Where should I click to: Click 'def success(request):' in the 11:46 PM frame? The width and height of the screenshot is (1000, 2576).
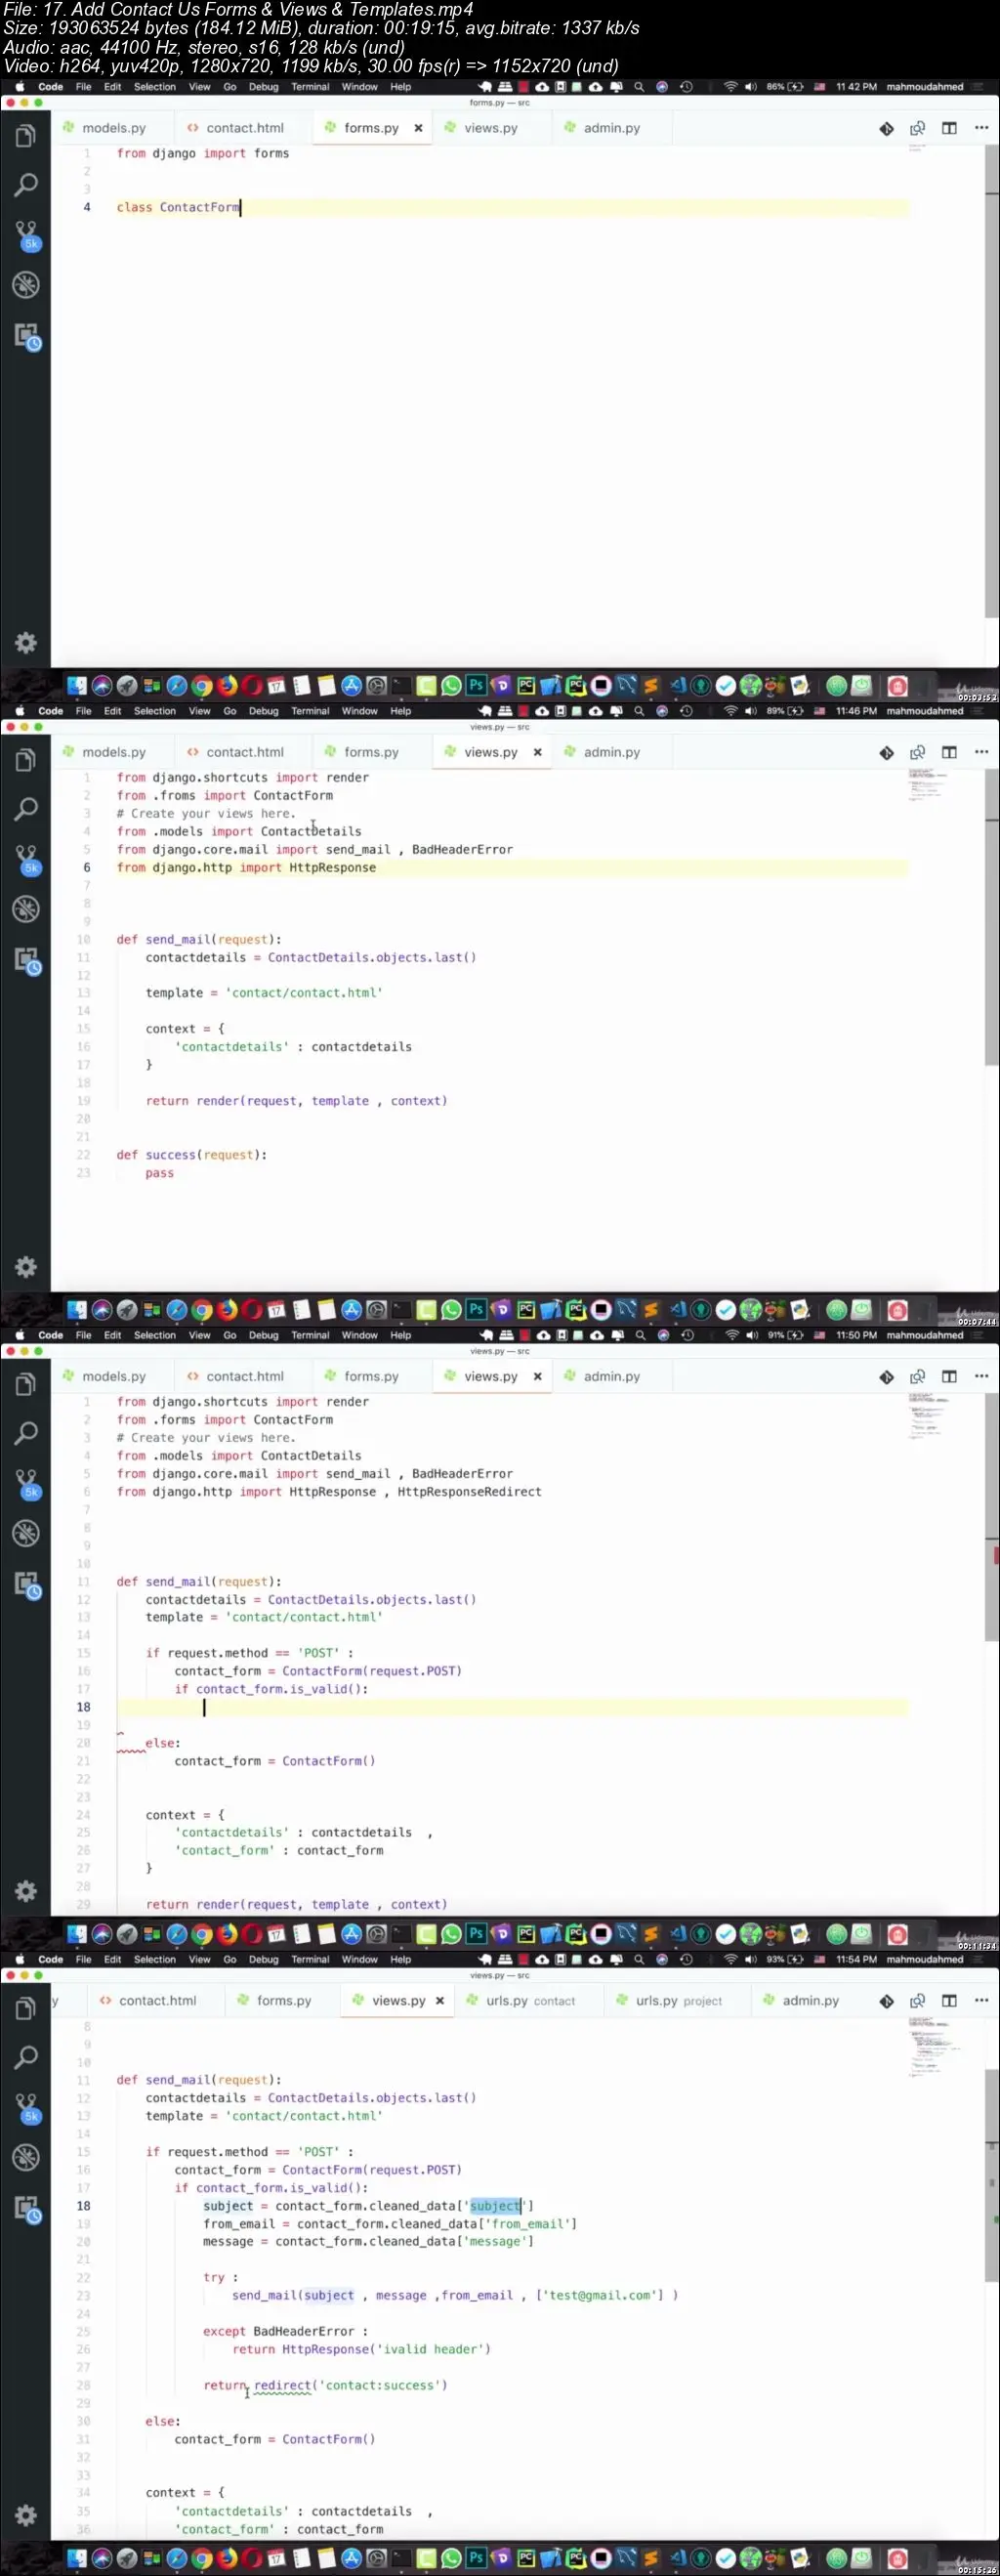pos(192,1154)
